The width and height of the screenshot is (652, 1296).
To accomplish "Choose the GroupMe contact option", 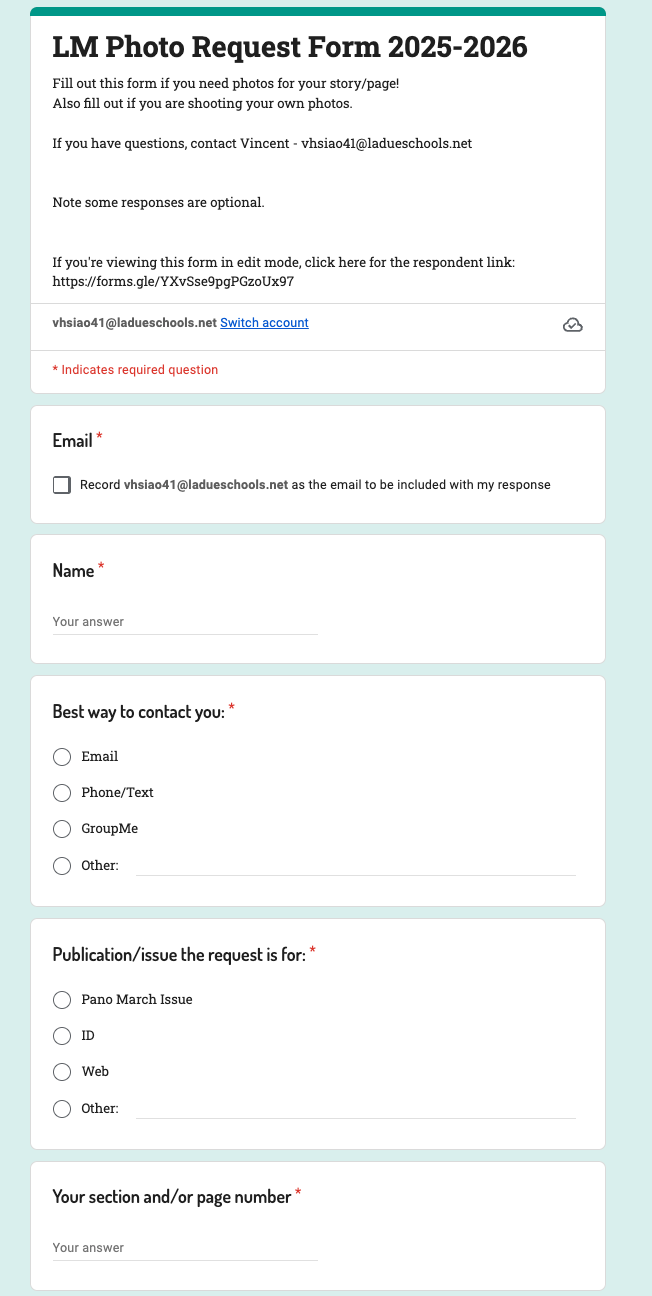I will [62, 829].
